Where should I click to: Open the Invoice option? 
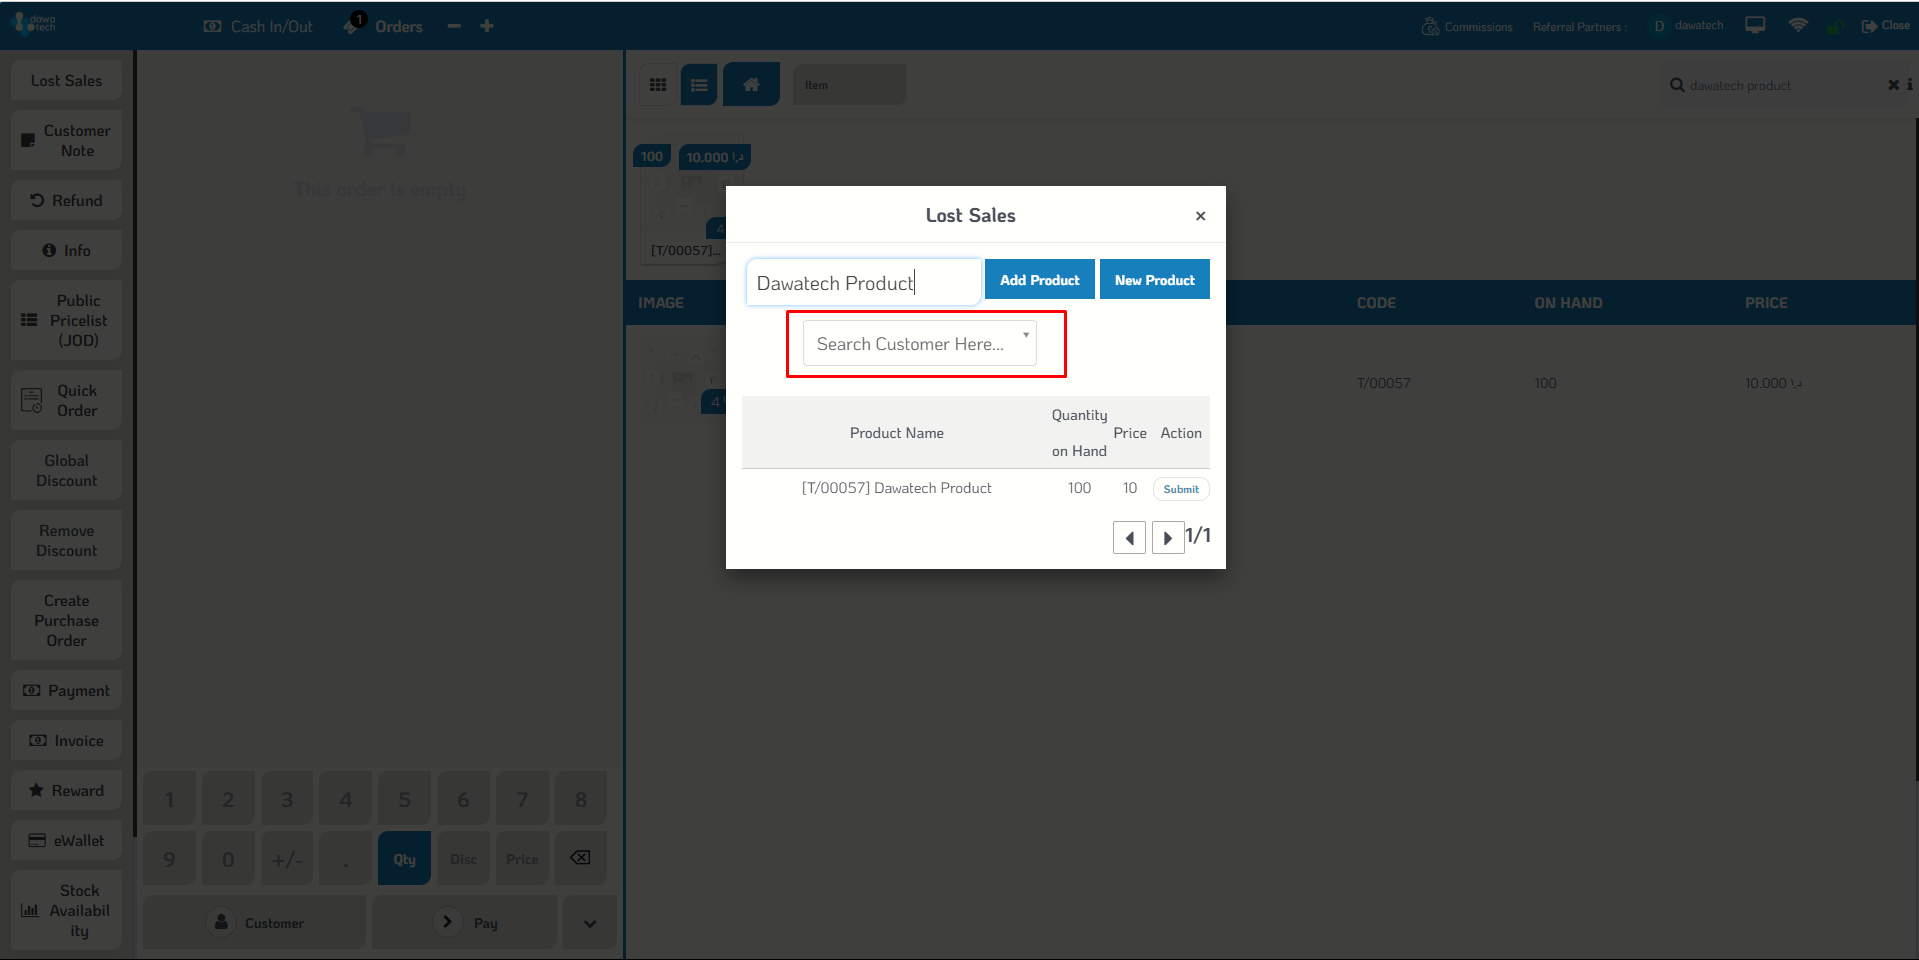pyautogui.click(x=66, y=740)
